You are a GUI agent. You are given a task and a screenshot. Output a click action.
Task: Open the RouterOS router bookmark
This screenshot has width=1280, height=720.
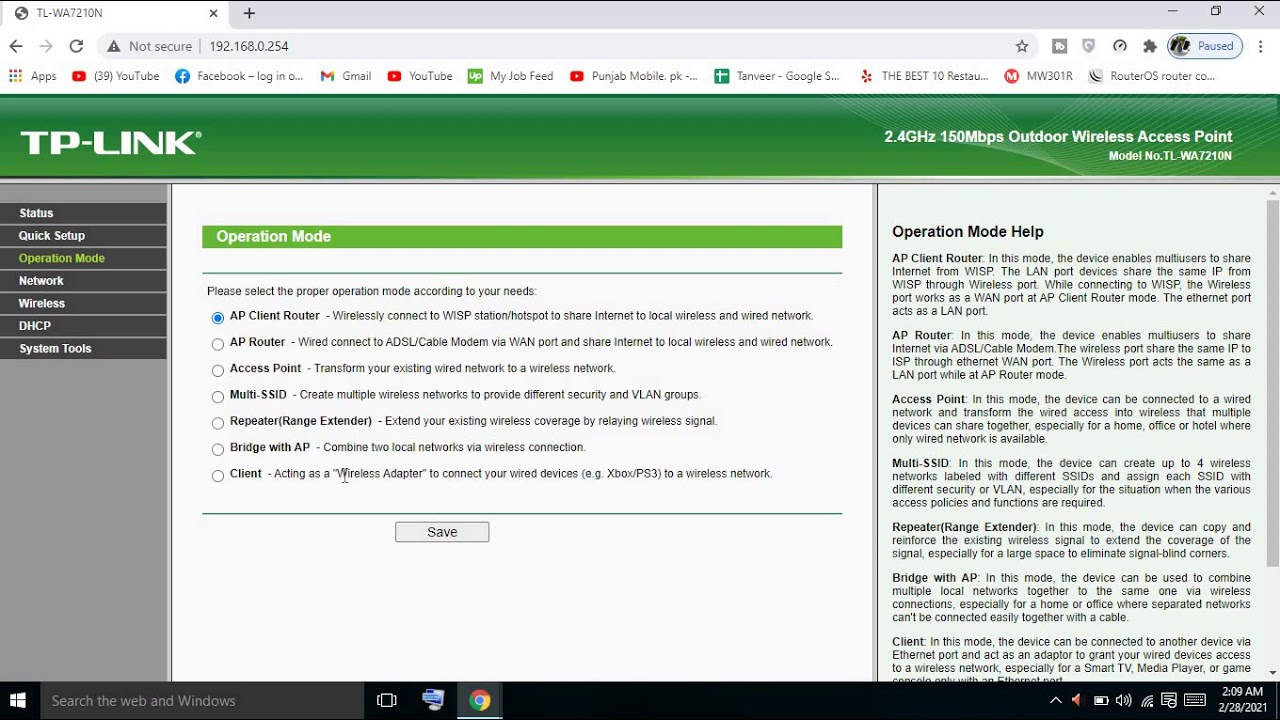point(1152,76)
